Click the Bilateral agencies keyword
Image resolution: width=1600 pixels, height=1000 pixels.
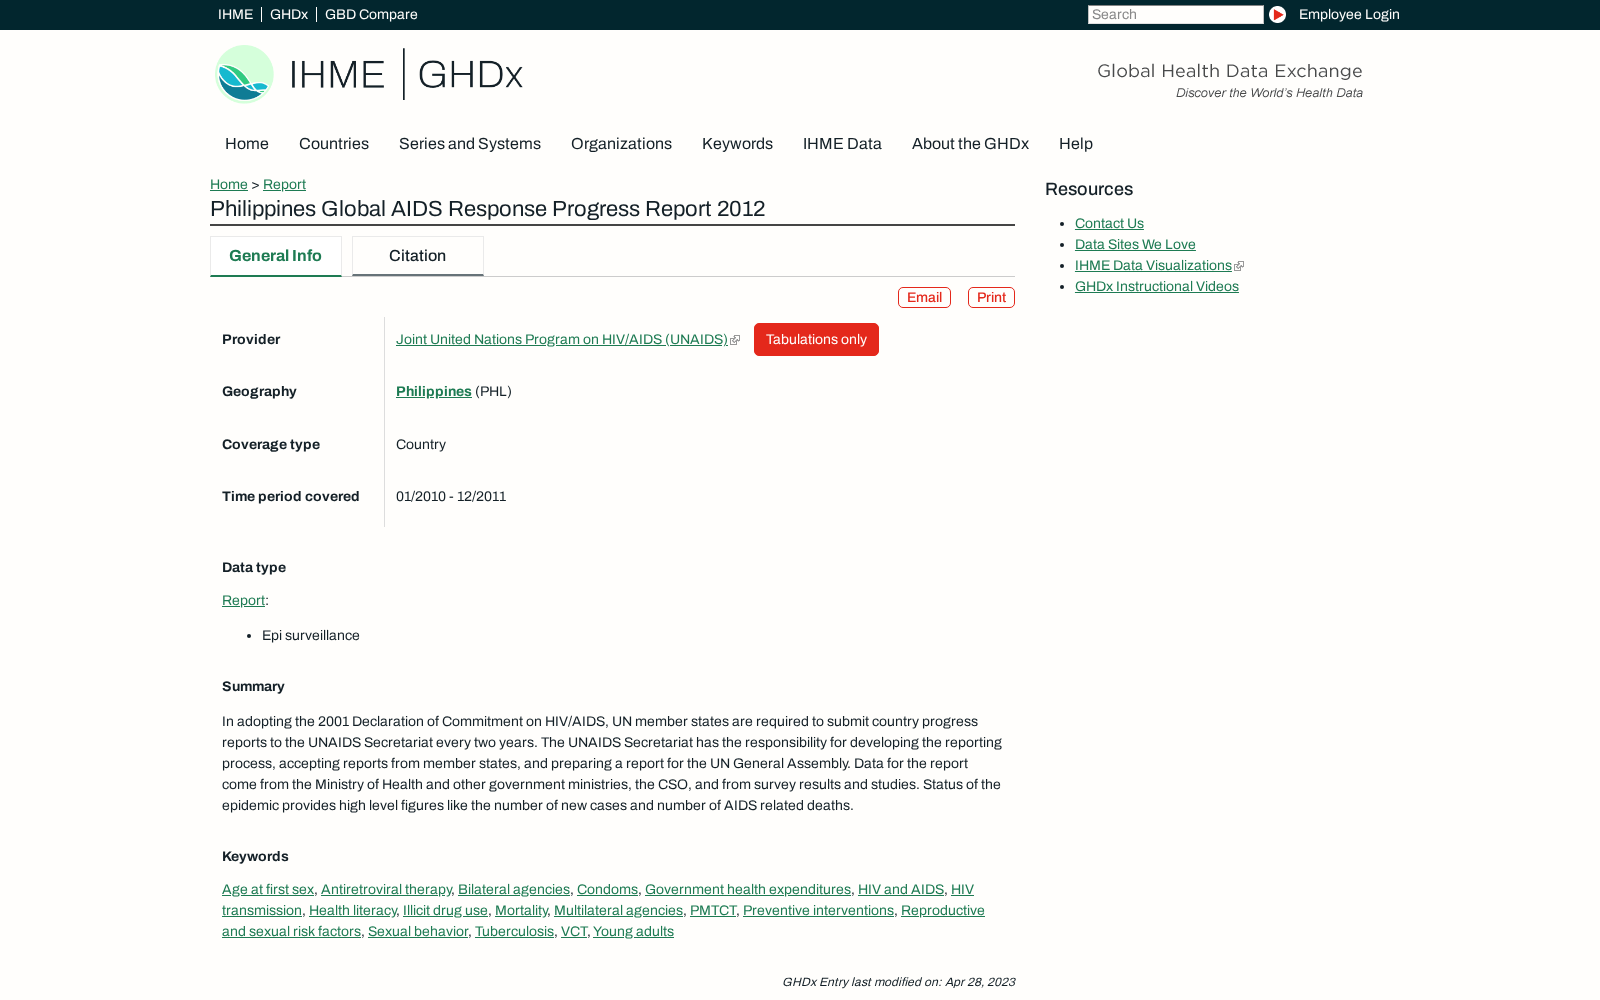tap(514, 890)
